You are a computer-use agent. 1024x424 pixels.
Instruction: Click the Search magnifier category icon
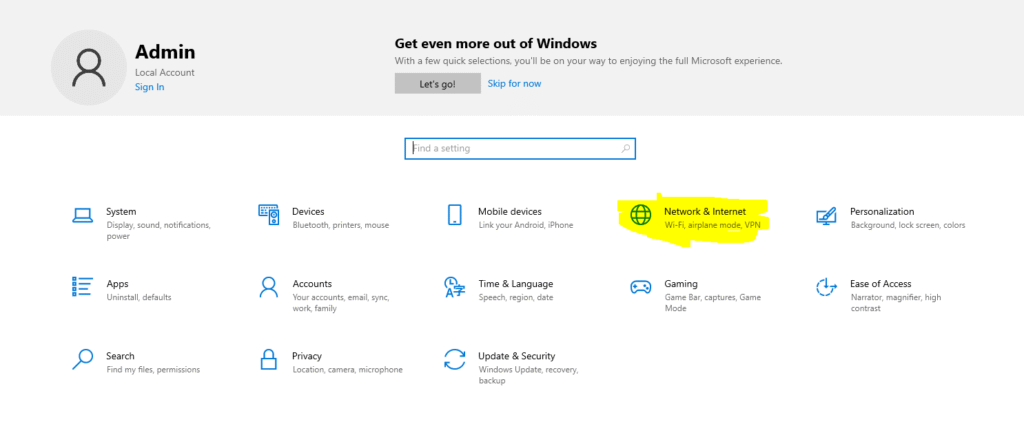[82, 360]
